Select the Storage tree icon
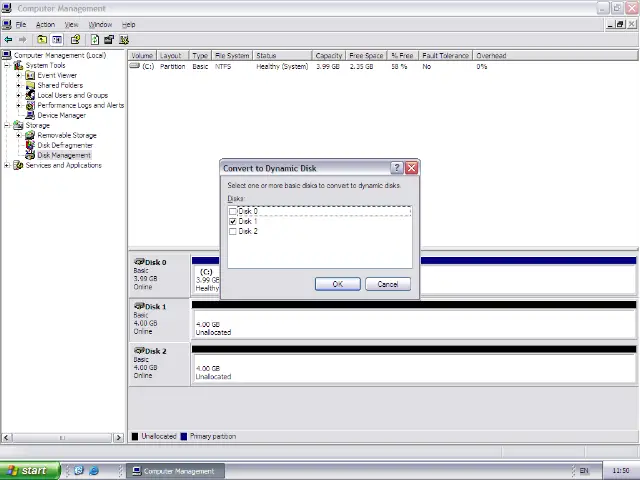Viewport: 640px width, 480px height. [18, 125]
